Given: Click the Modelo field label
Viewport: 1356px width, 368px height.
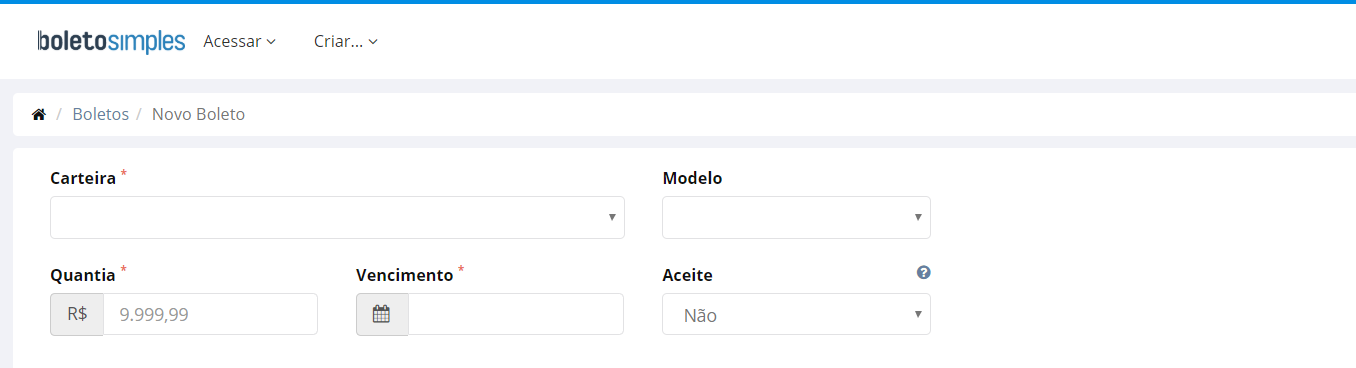Looking at the screenshot, I should tap(692, 178).
